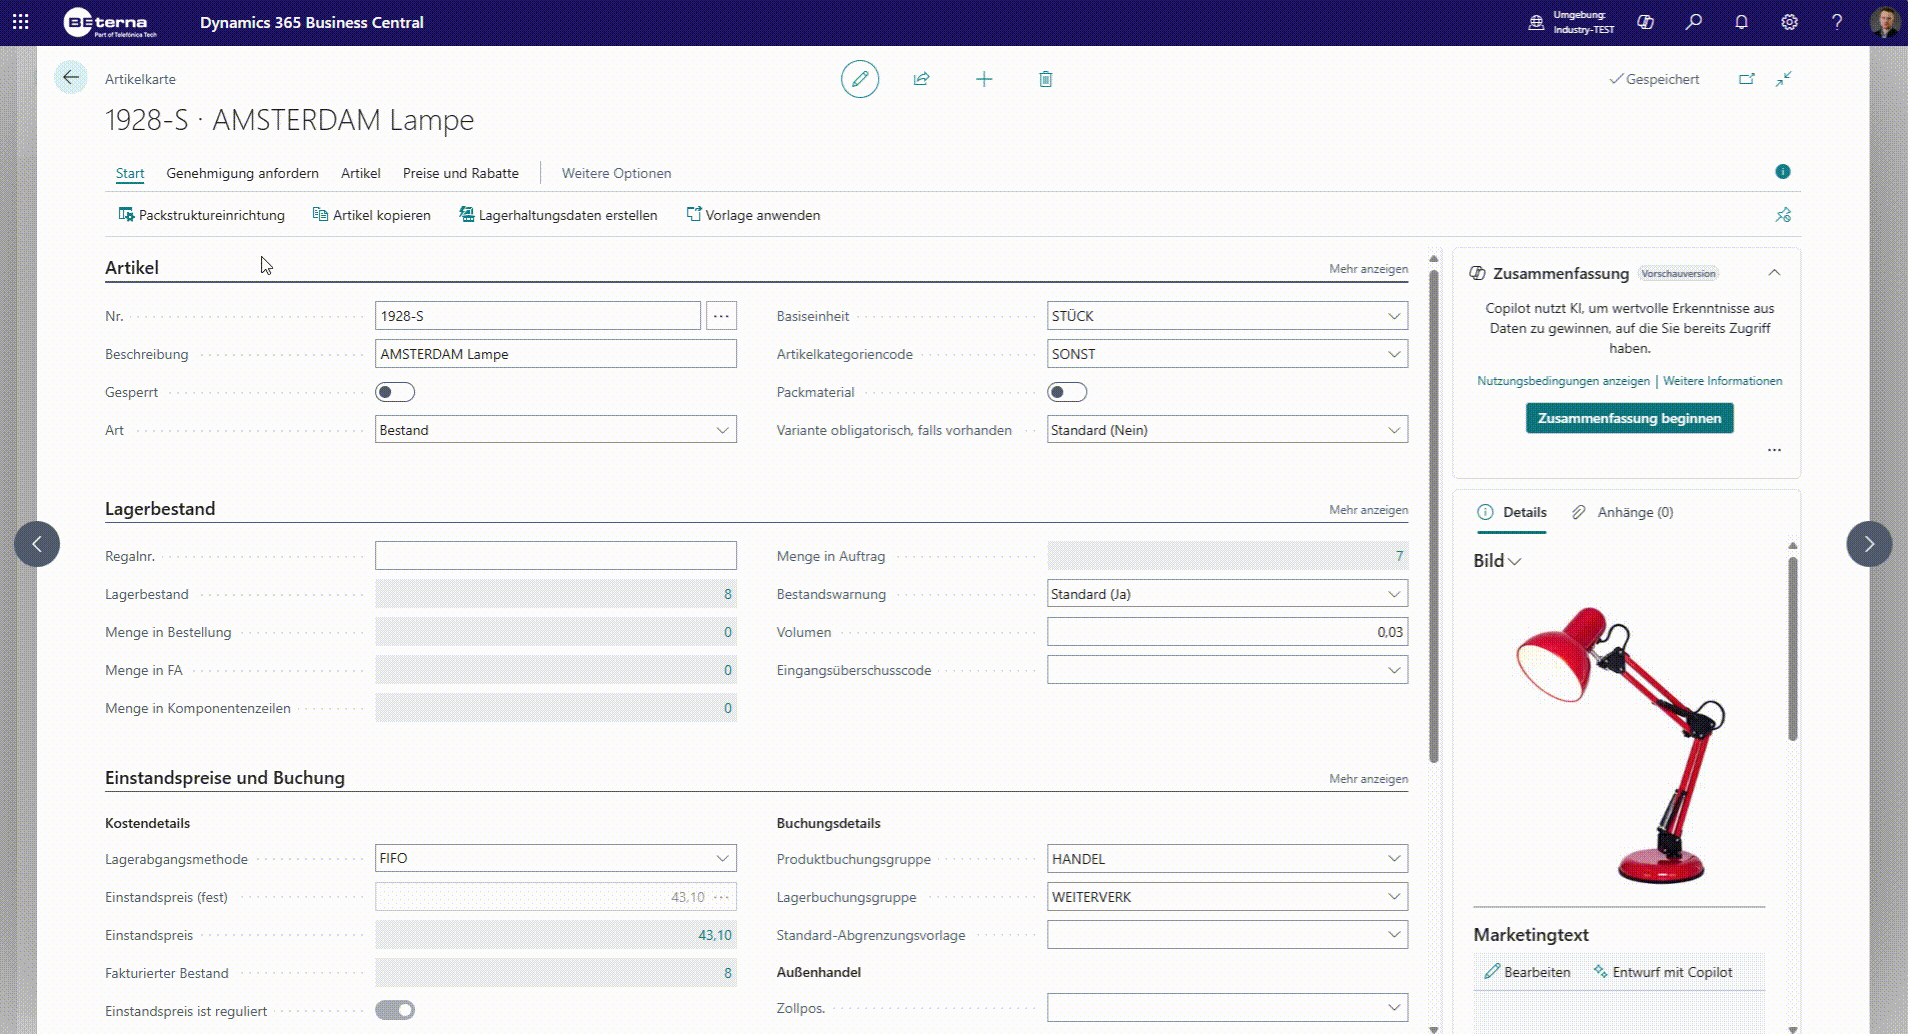
Task: Click Mehr anzeigen link in Lagerbestand section
Action: [x=1368, y=510]
